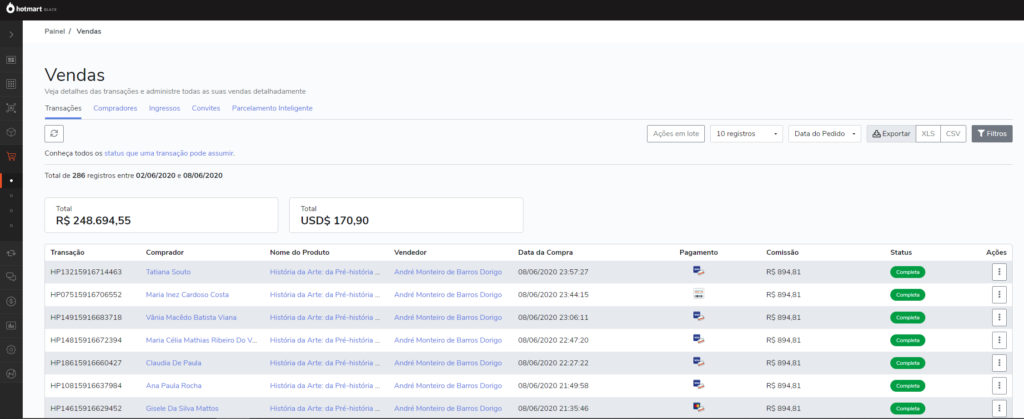1024x419 pixels.
Task: Open the grid icon in the sidebar
Action: [x=11, y=84]
